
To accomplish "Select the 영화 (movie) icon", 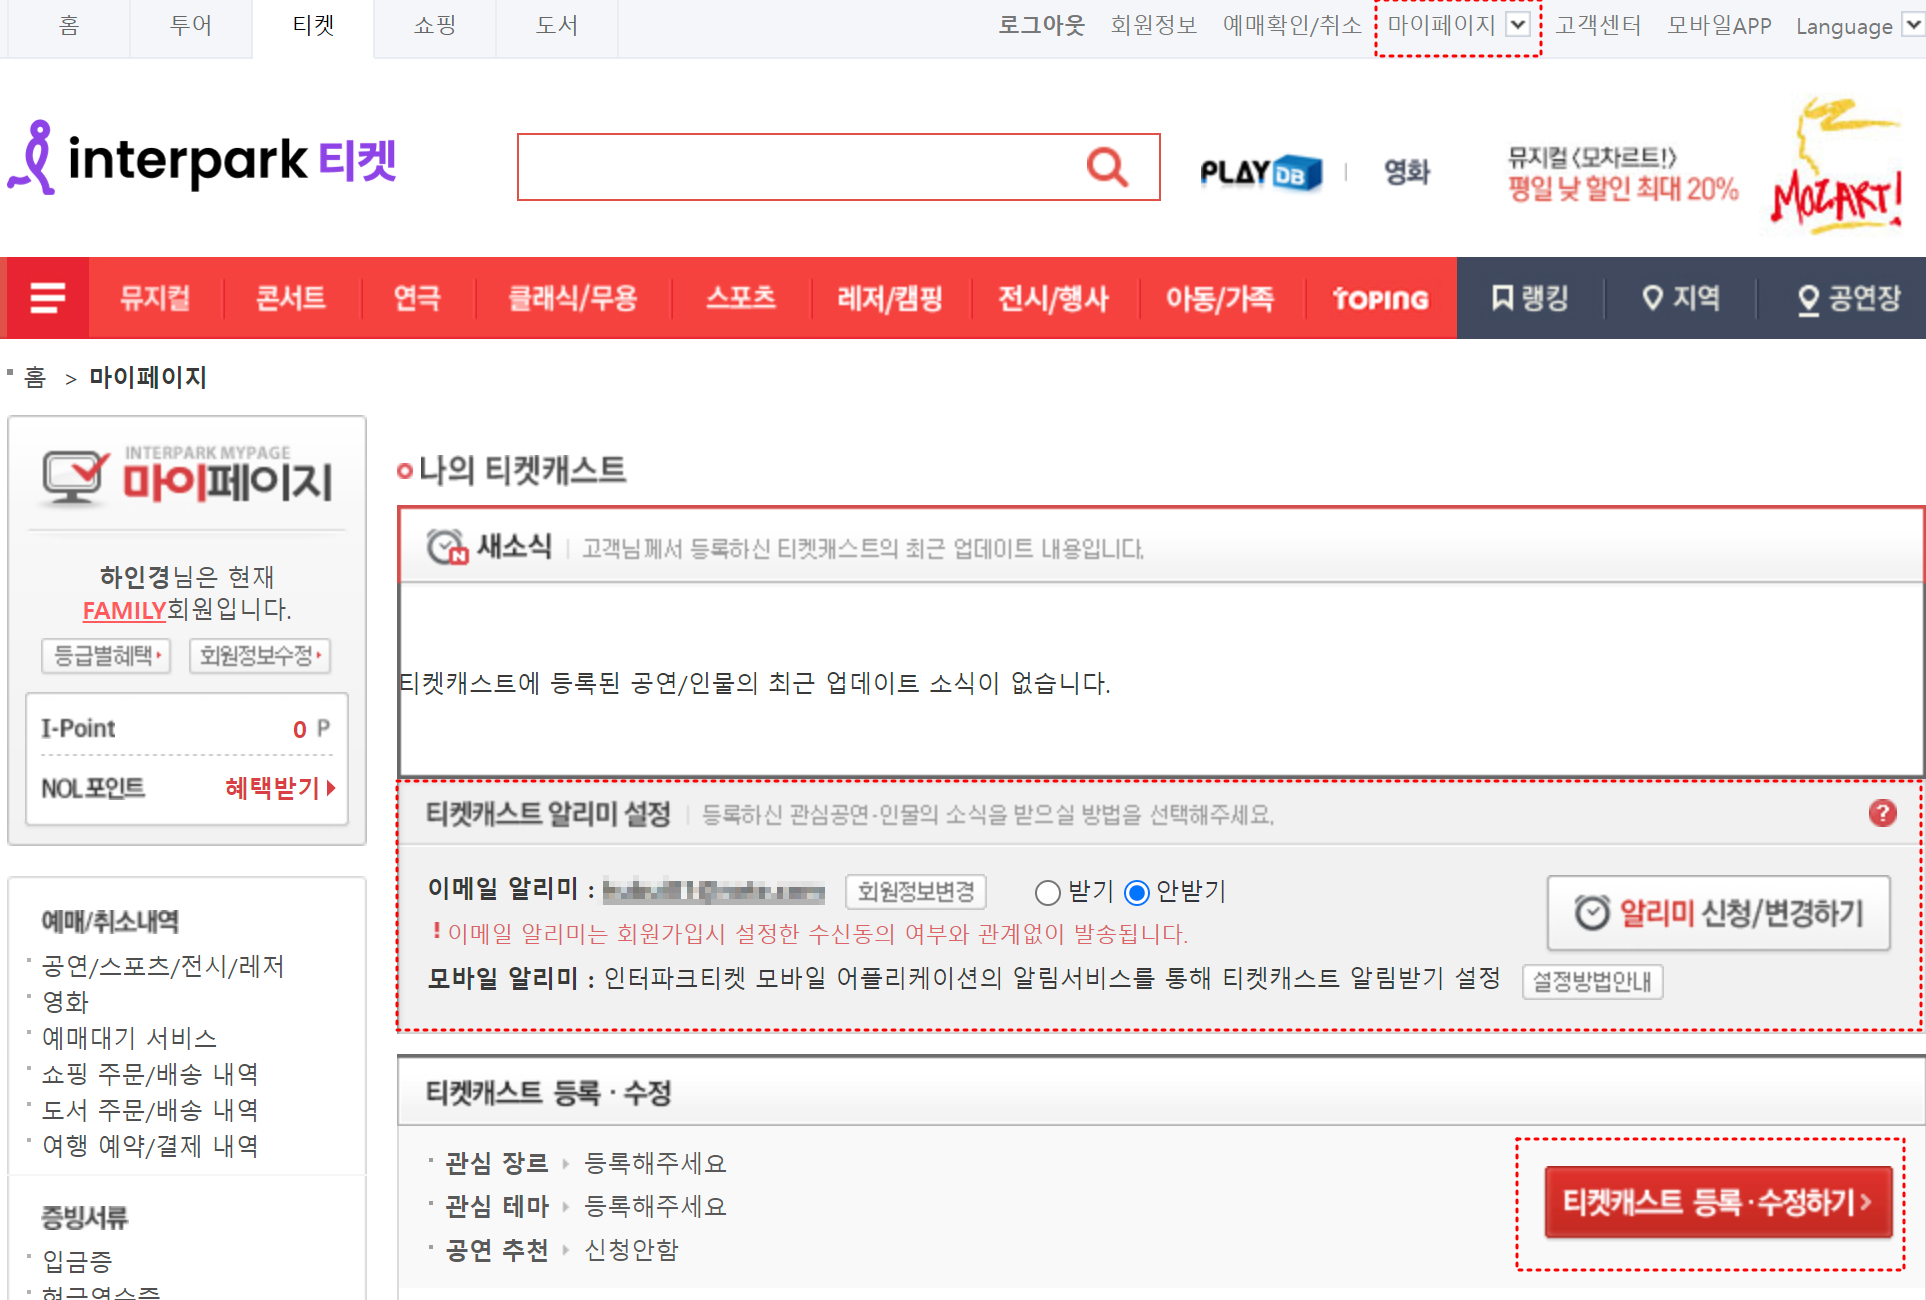I will [1405, 171].
